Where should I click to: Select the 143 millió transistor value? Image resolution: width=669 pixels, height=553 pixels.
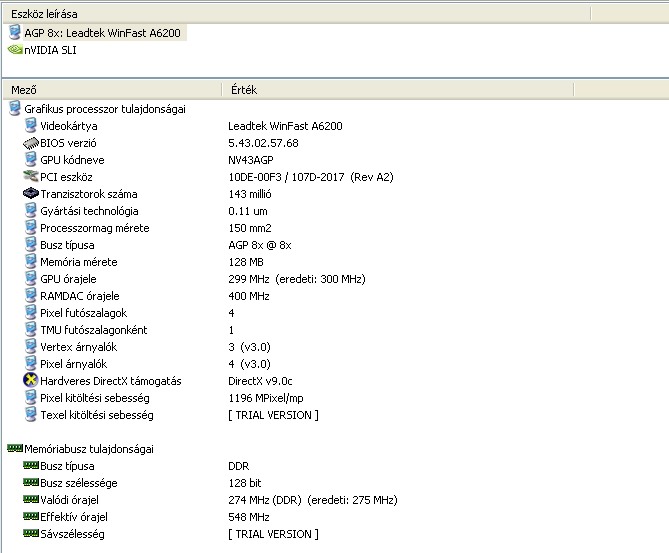tap(250, 194)
